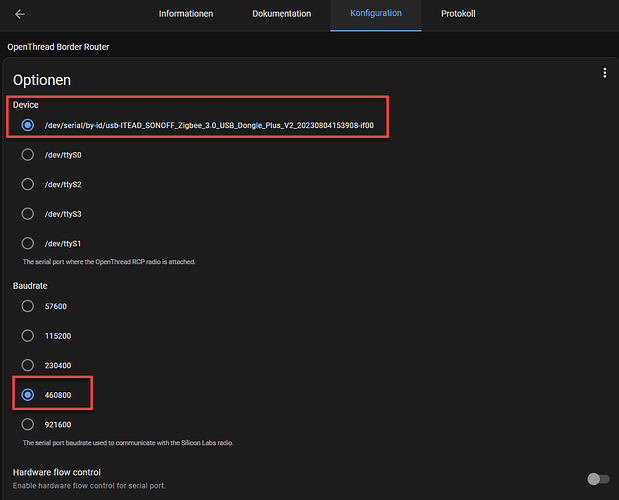Select the Konfiguration tab
Viewport: 619px width, 500px height.
pyautogui.click(x=375, y=14)
